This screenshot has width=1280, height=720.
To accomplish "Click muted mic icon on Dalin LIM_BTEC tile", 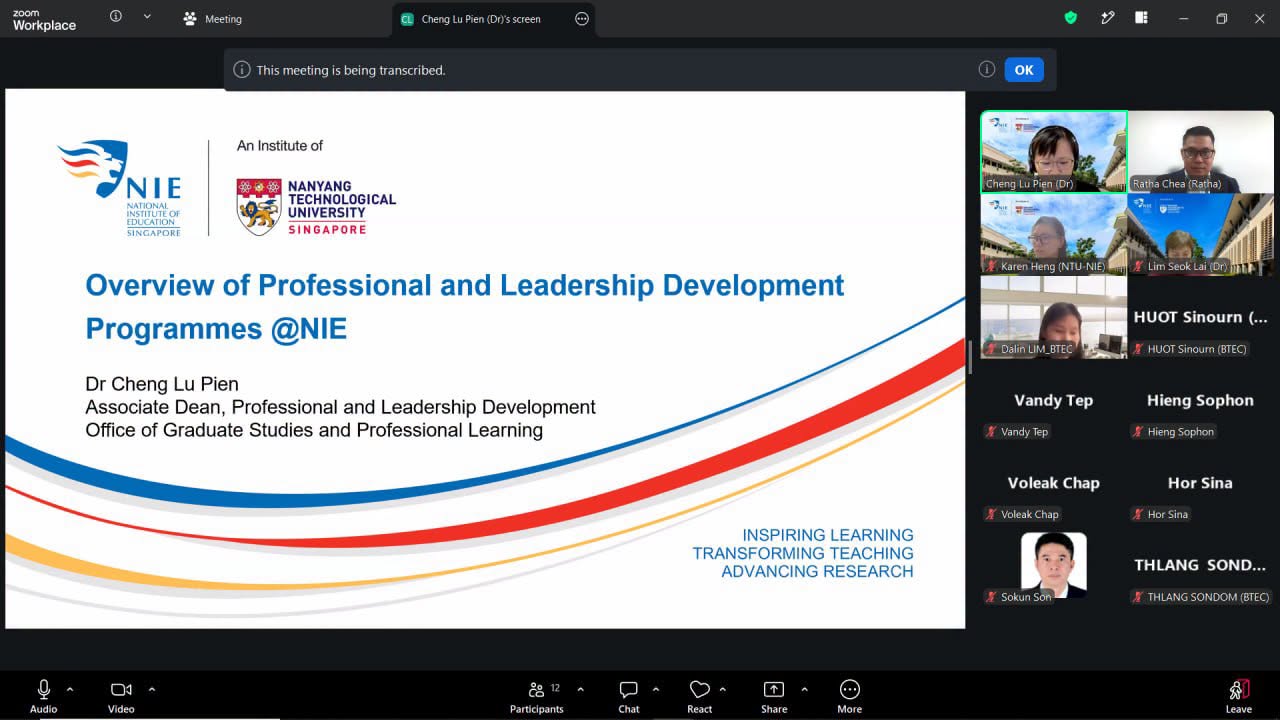I will (991, 349).
